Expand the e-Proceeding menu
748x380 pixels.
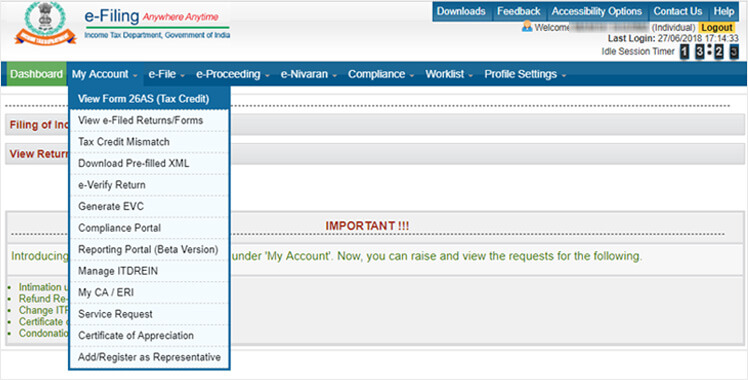click(232, 74)
